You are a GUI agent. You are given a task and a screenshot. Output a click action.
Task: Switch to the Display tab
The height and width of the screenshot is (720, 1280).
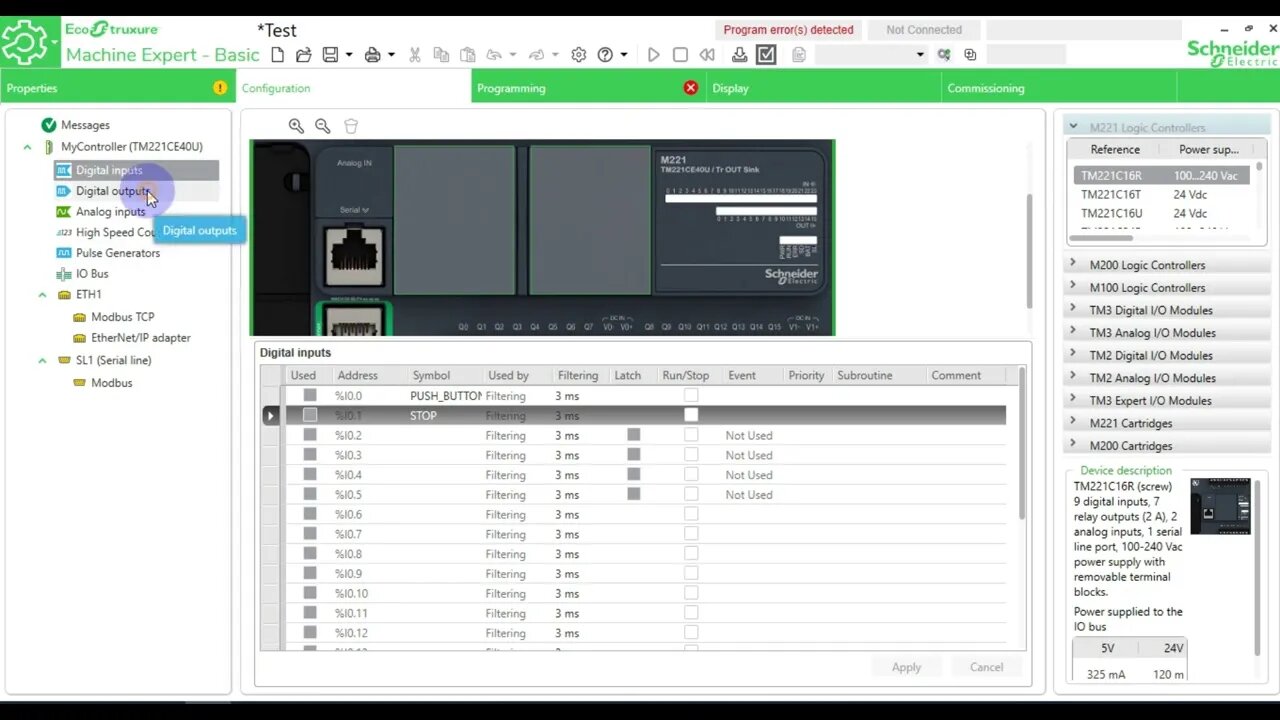coord(824,88)
